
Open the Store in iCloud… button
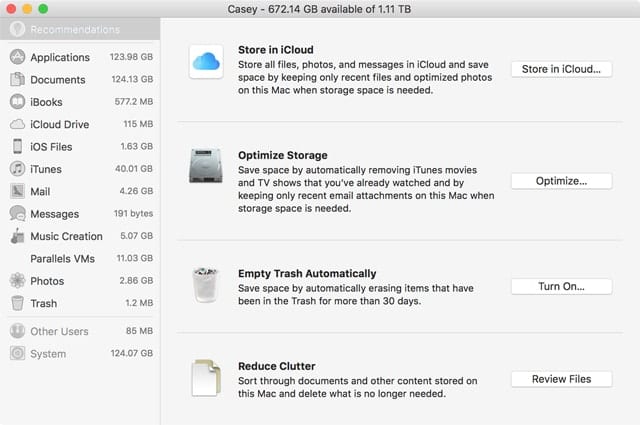point(561,69)
